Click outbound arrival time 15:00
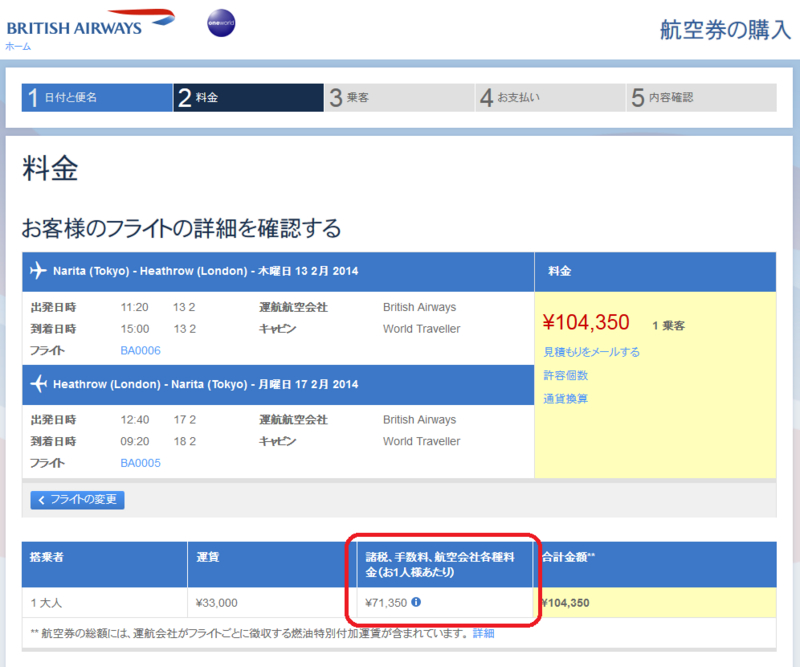The height and width of the screenshot is (667, 800). pyautogui.click(x=135, y=329)
